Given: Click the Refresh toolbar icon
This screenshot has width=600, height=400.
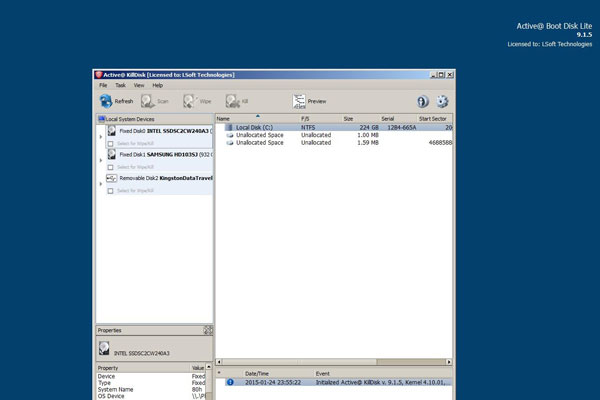Looking at the screenshot, I should (x=106, y=101).
